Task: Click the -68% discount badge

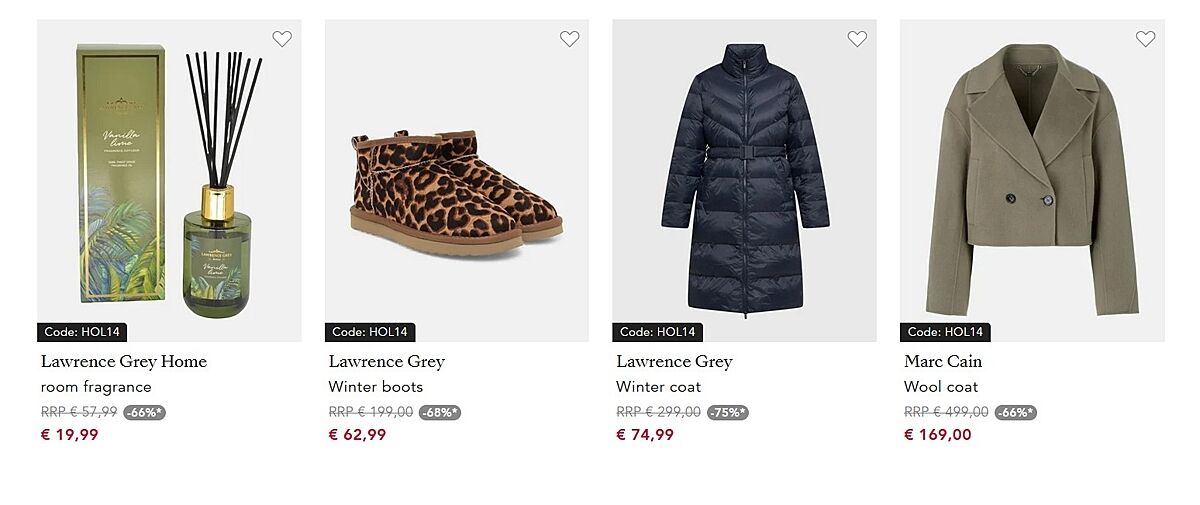Action: pos(440,412)
